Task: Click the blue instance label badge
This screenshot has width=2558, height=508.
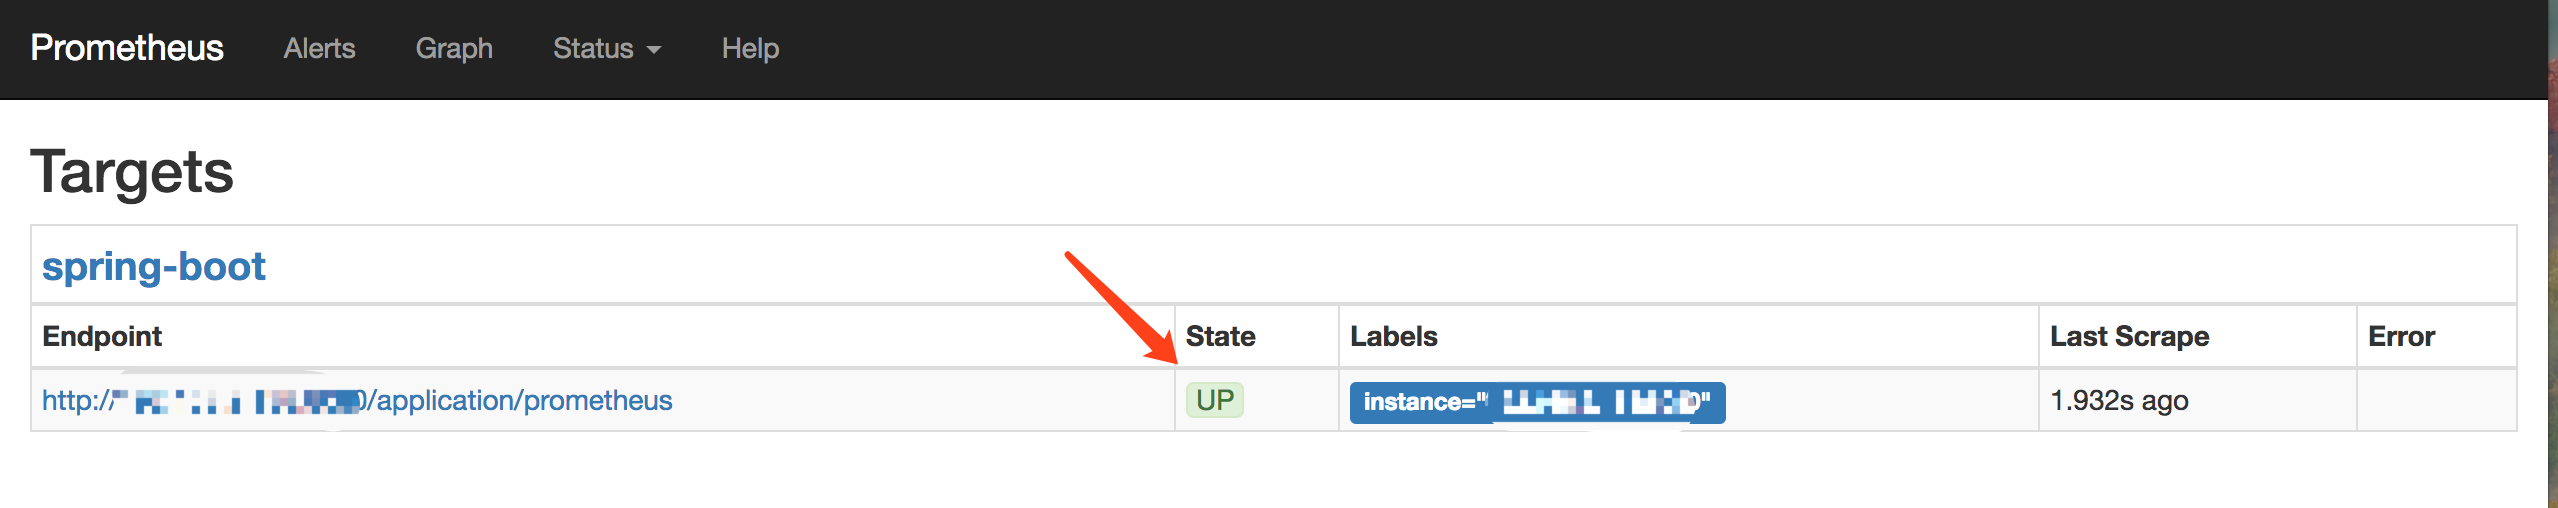Action: click(x=1537, y=402)
